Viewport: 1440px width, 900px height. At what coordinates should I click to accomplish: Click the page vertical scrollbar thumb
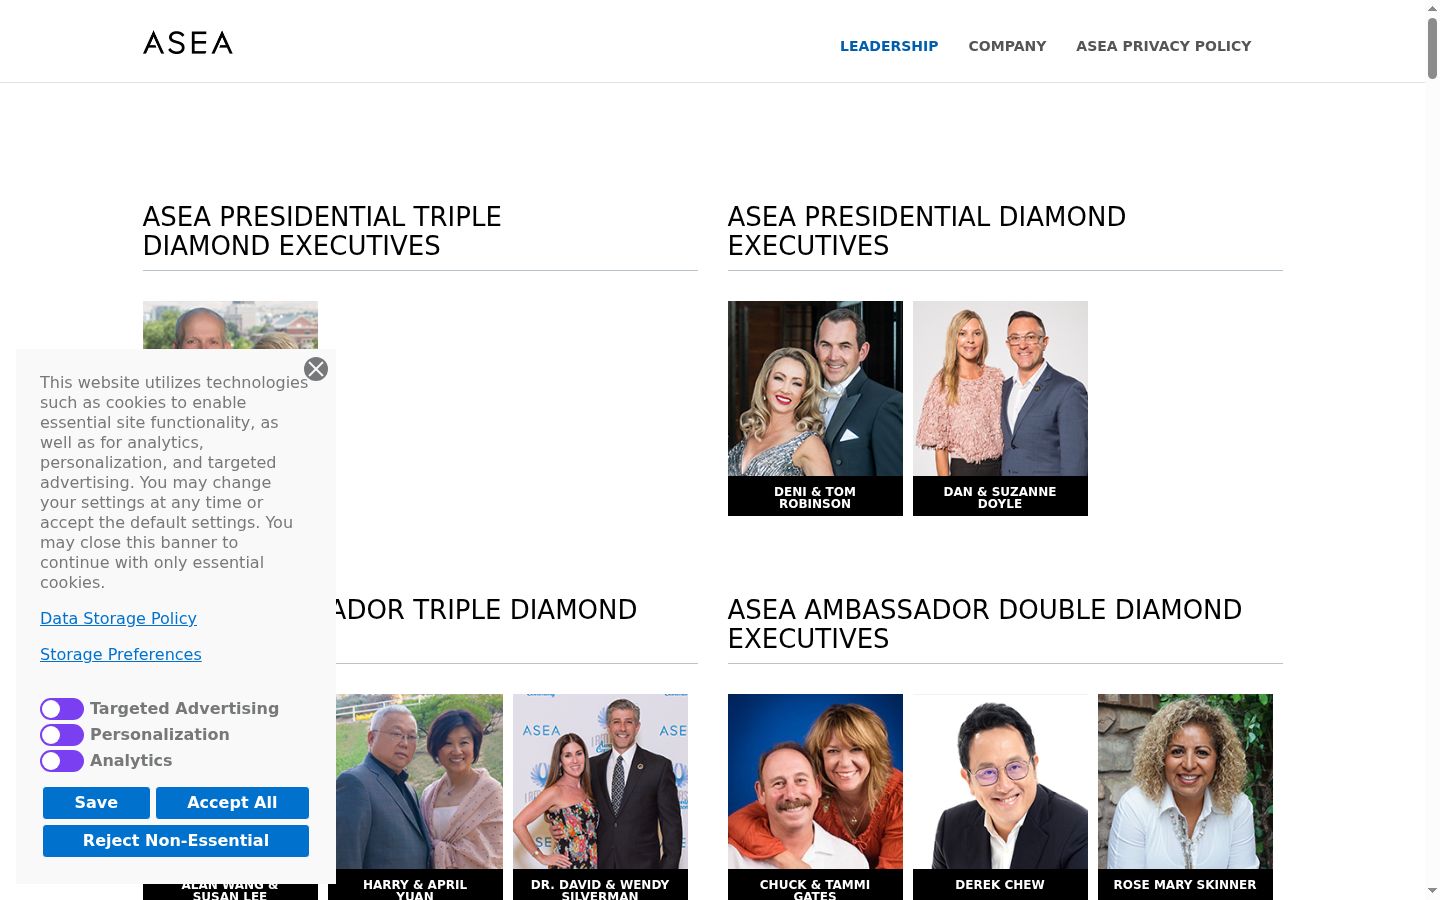coord(1432,47)
